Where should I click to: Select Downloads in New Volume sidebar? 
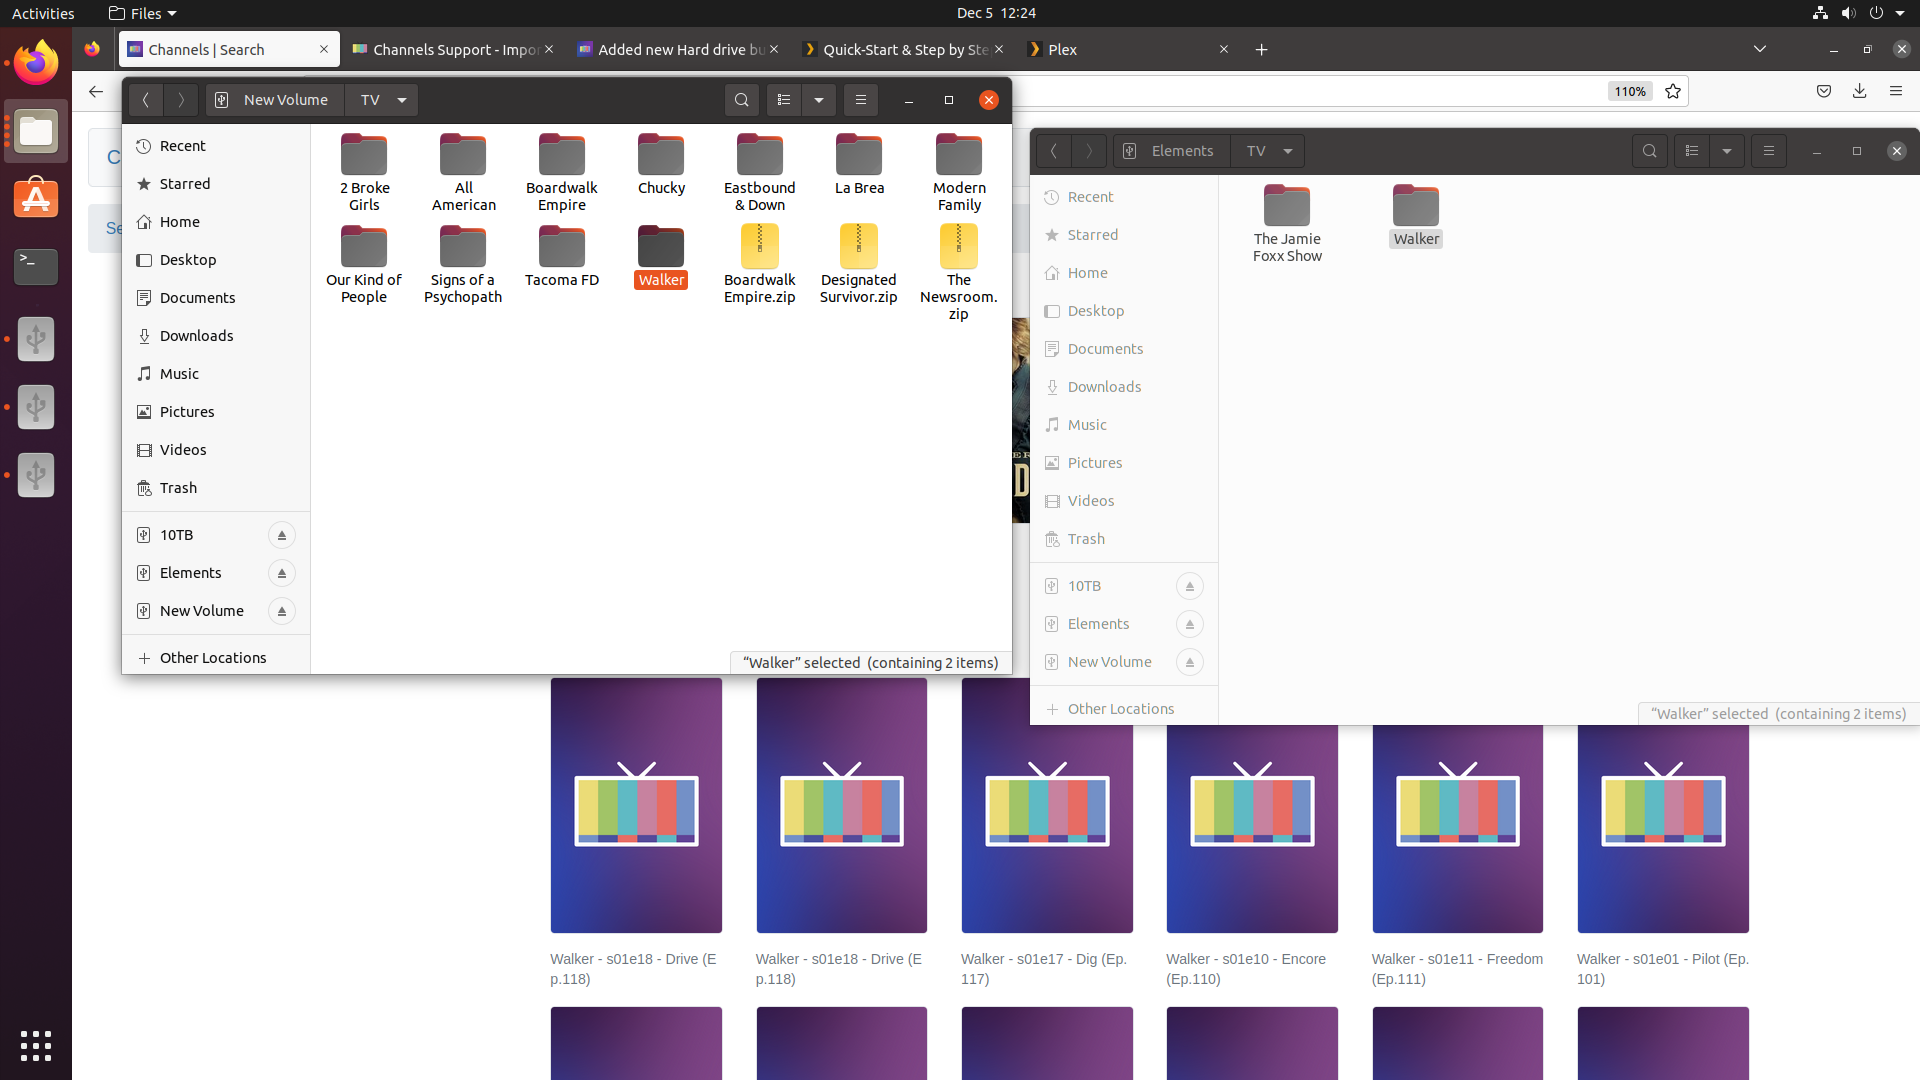point(196,336)
